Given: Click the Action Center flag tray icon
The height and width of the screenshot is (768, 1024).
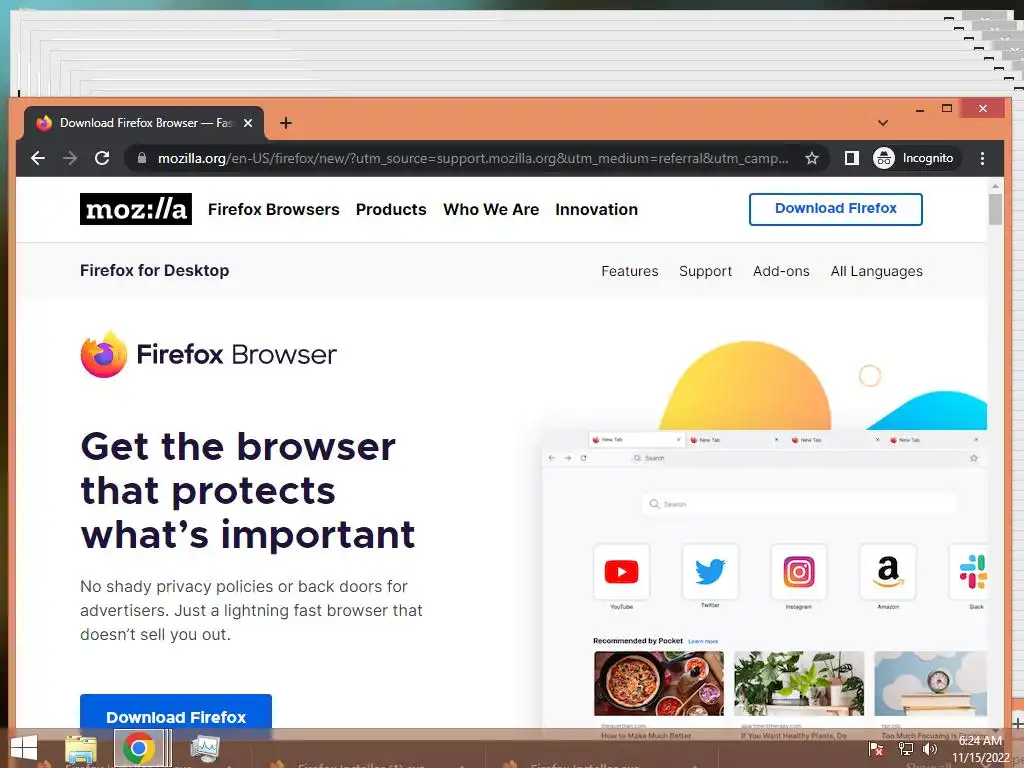Looking at the screenshot, I should [876, 749].
